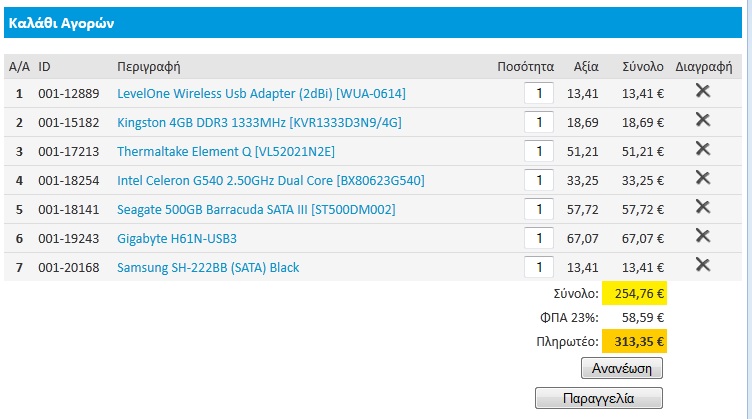Image resolution: width=752 pixels, height=419 pixels.
Task: Click the 67,07 € total for Gigabyte
Action: coord(643,239)
